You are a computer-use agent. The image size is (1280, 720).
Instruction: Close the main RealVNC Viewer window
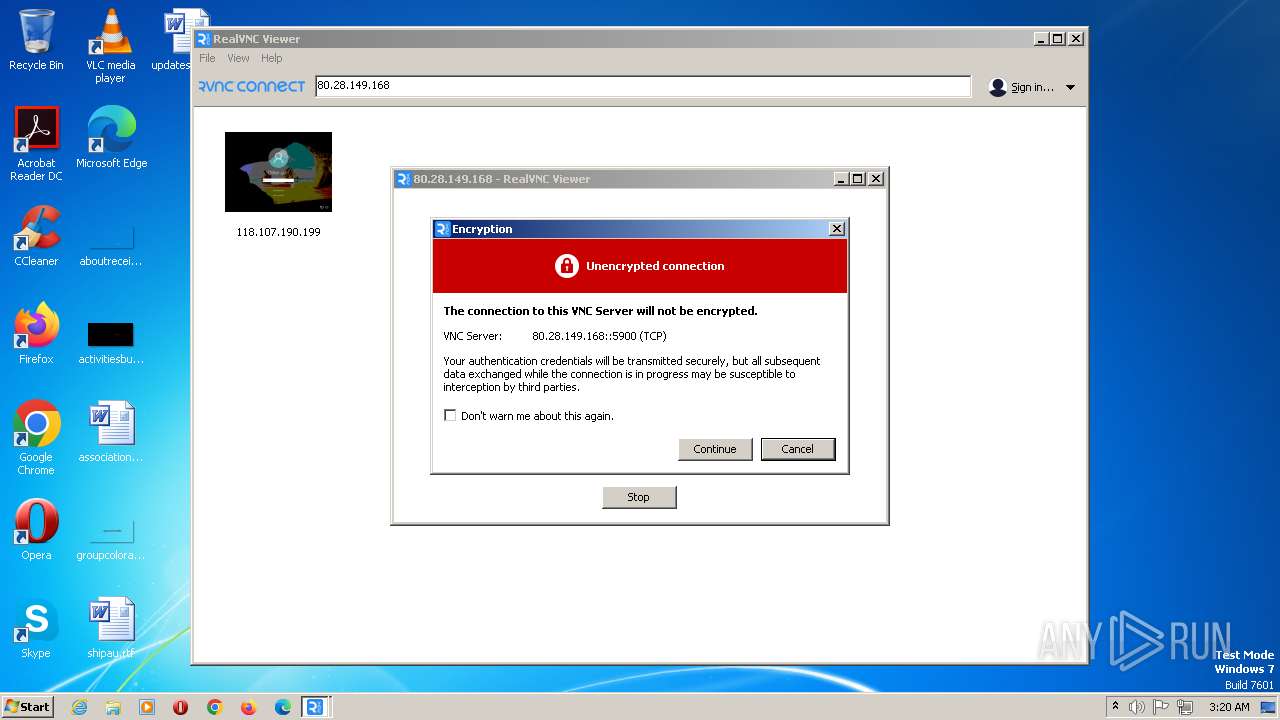[1076, 39]
